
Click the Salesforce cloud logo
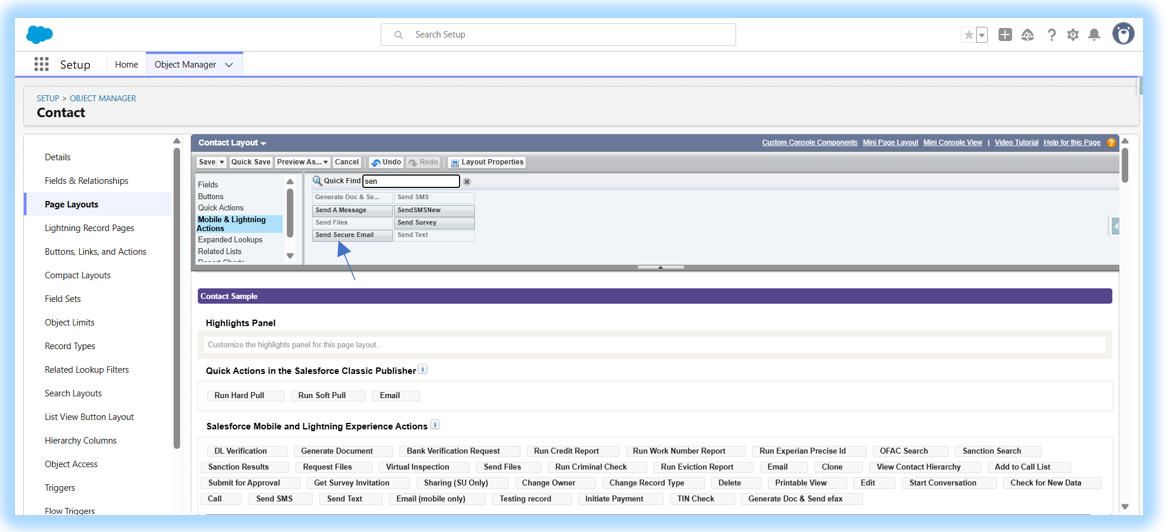39,34
